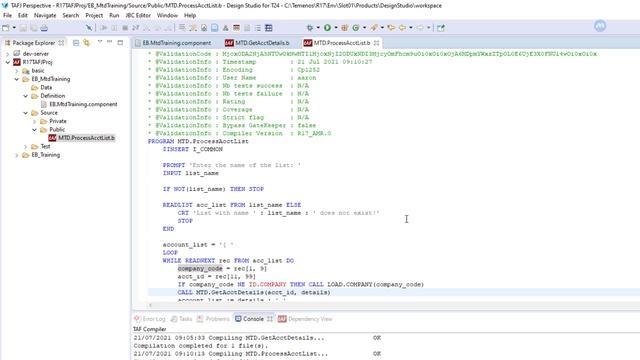Expand the Private folder node
The height and width of the screenshot is (360, 640).
pos(35,121)
